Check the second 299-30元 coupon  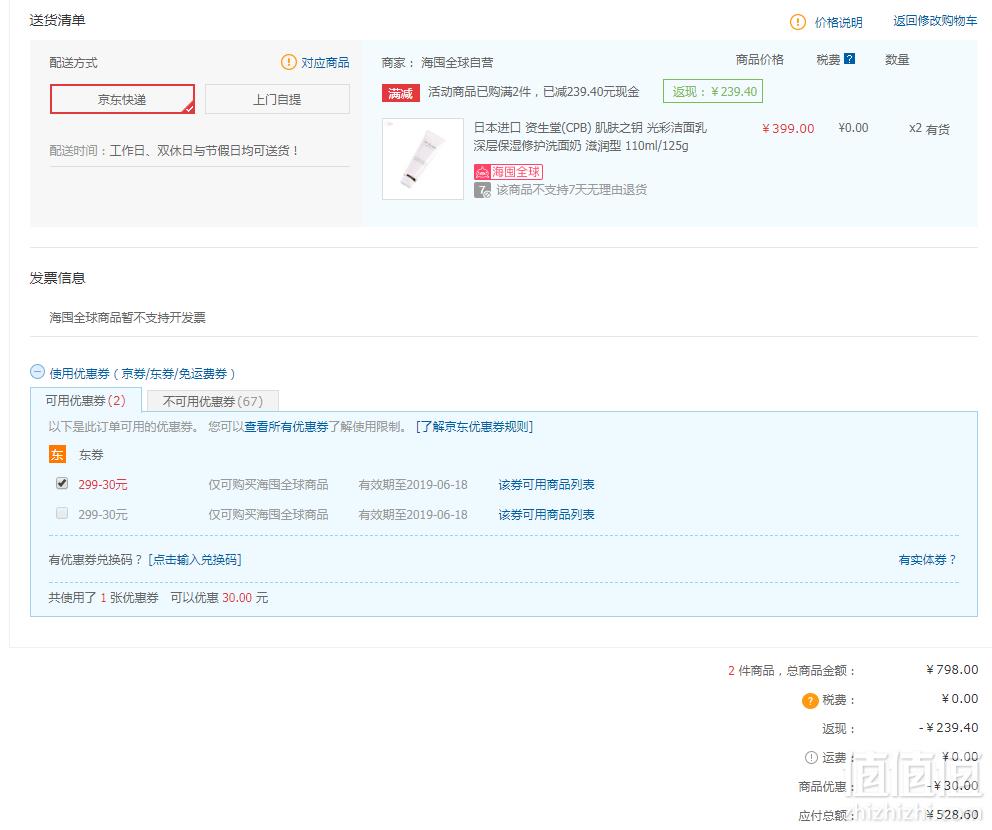point(61,513)
